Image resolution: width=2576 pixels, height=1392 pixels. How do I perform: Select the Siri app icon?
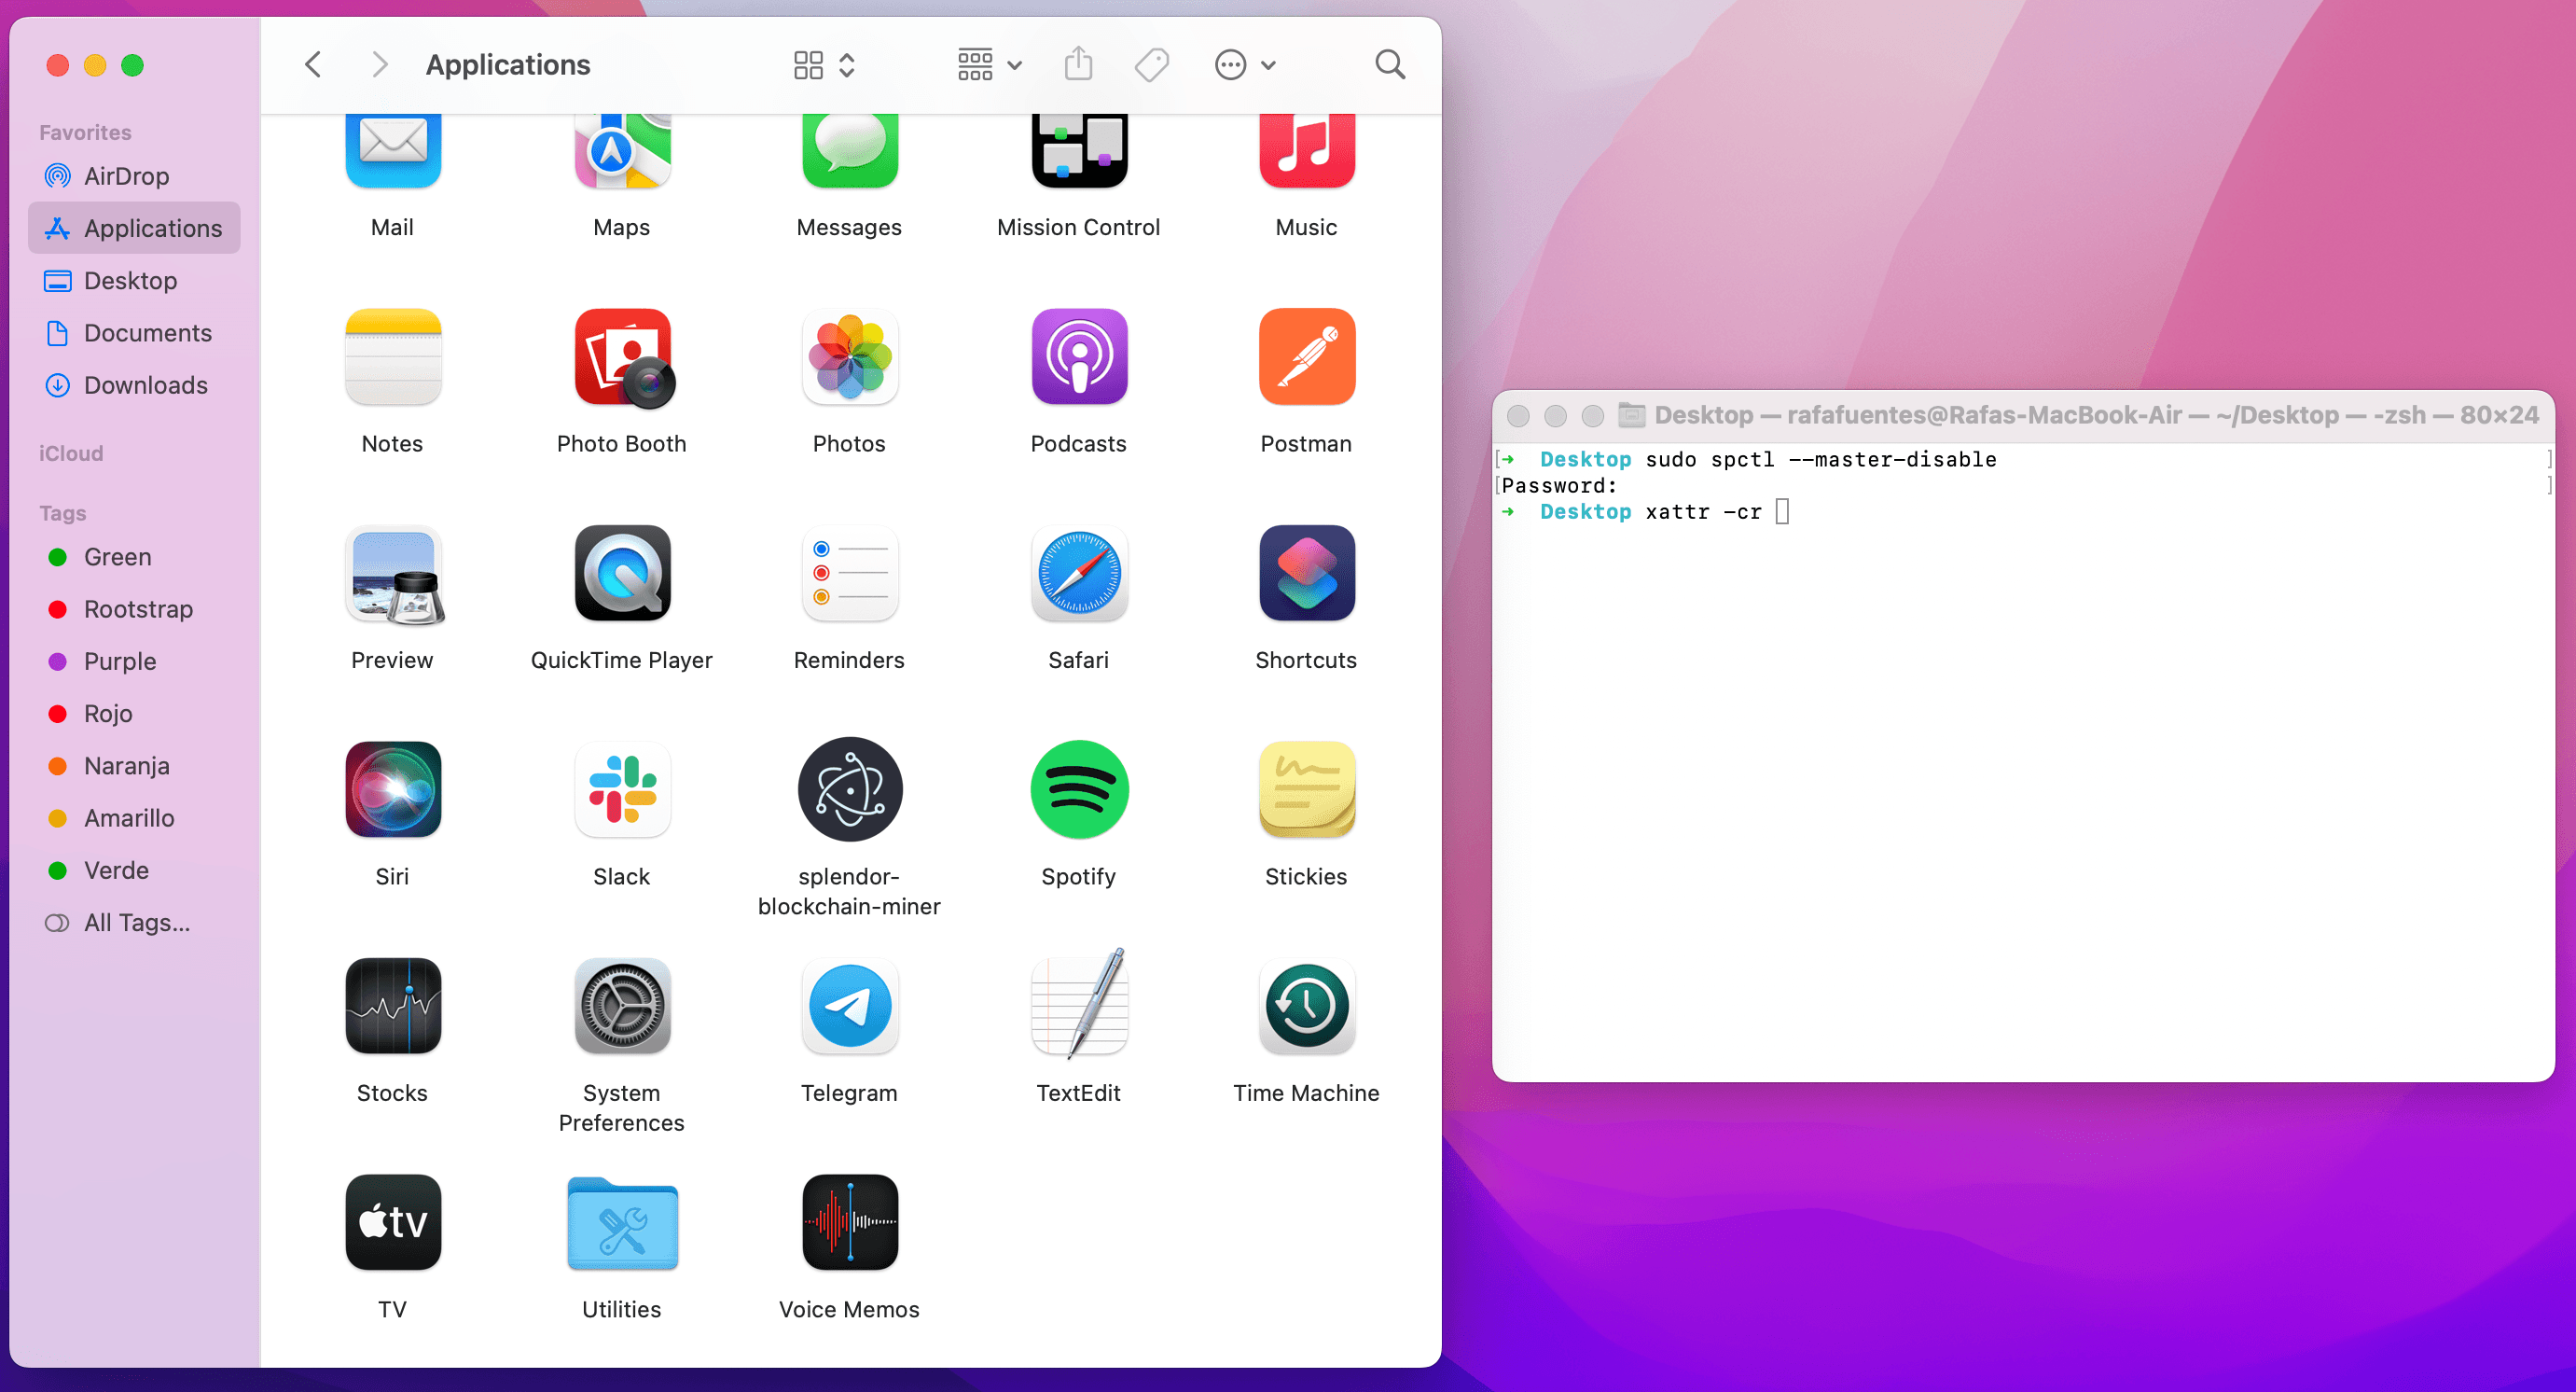pyautogui.click(x=393, y=790)
